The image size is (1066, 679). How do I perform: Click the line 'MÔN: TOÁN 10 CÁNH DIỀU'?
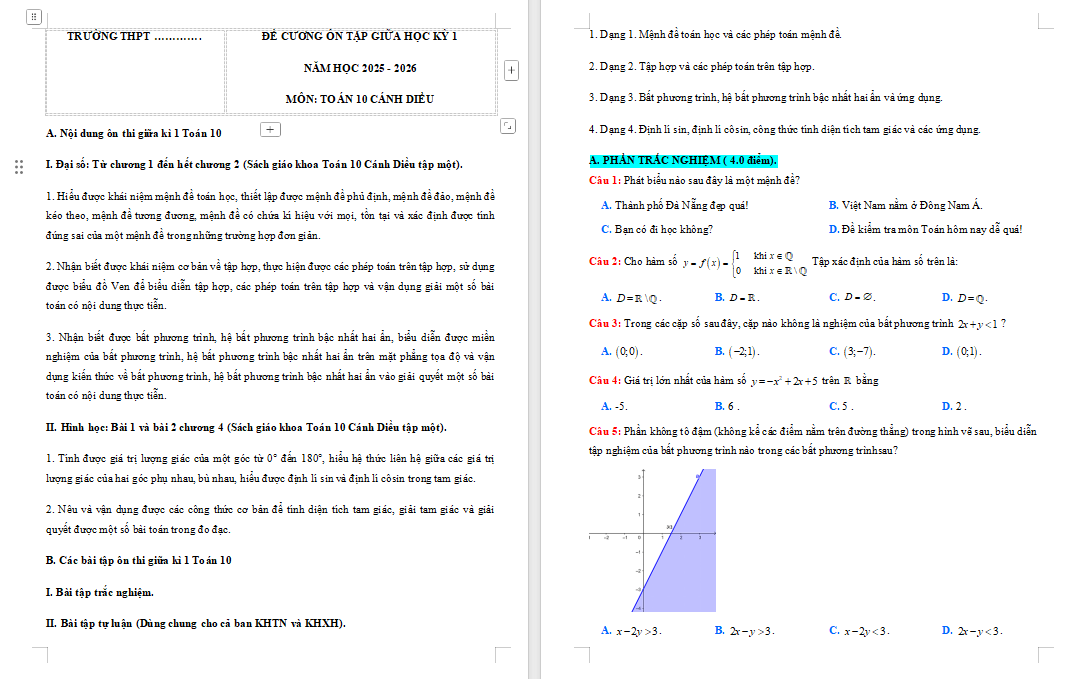coord(360,99)
